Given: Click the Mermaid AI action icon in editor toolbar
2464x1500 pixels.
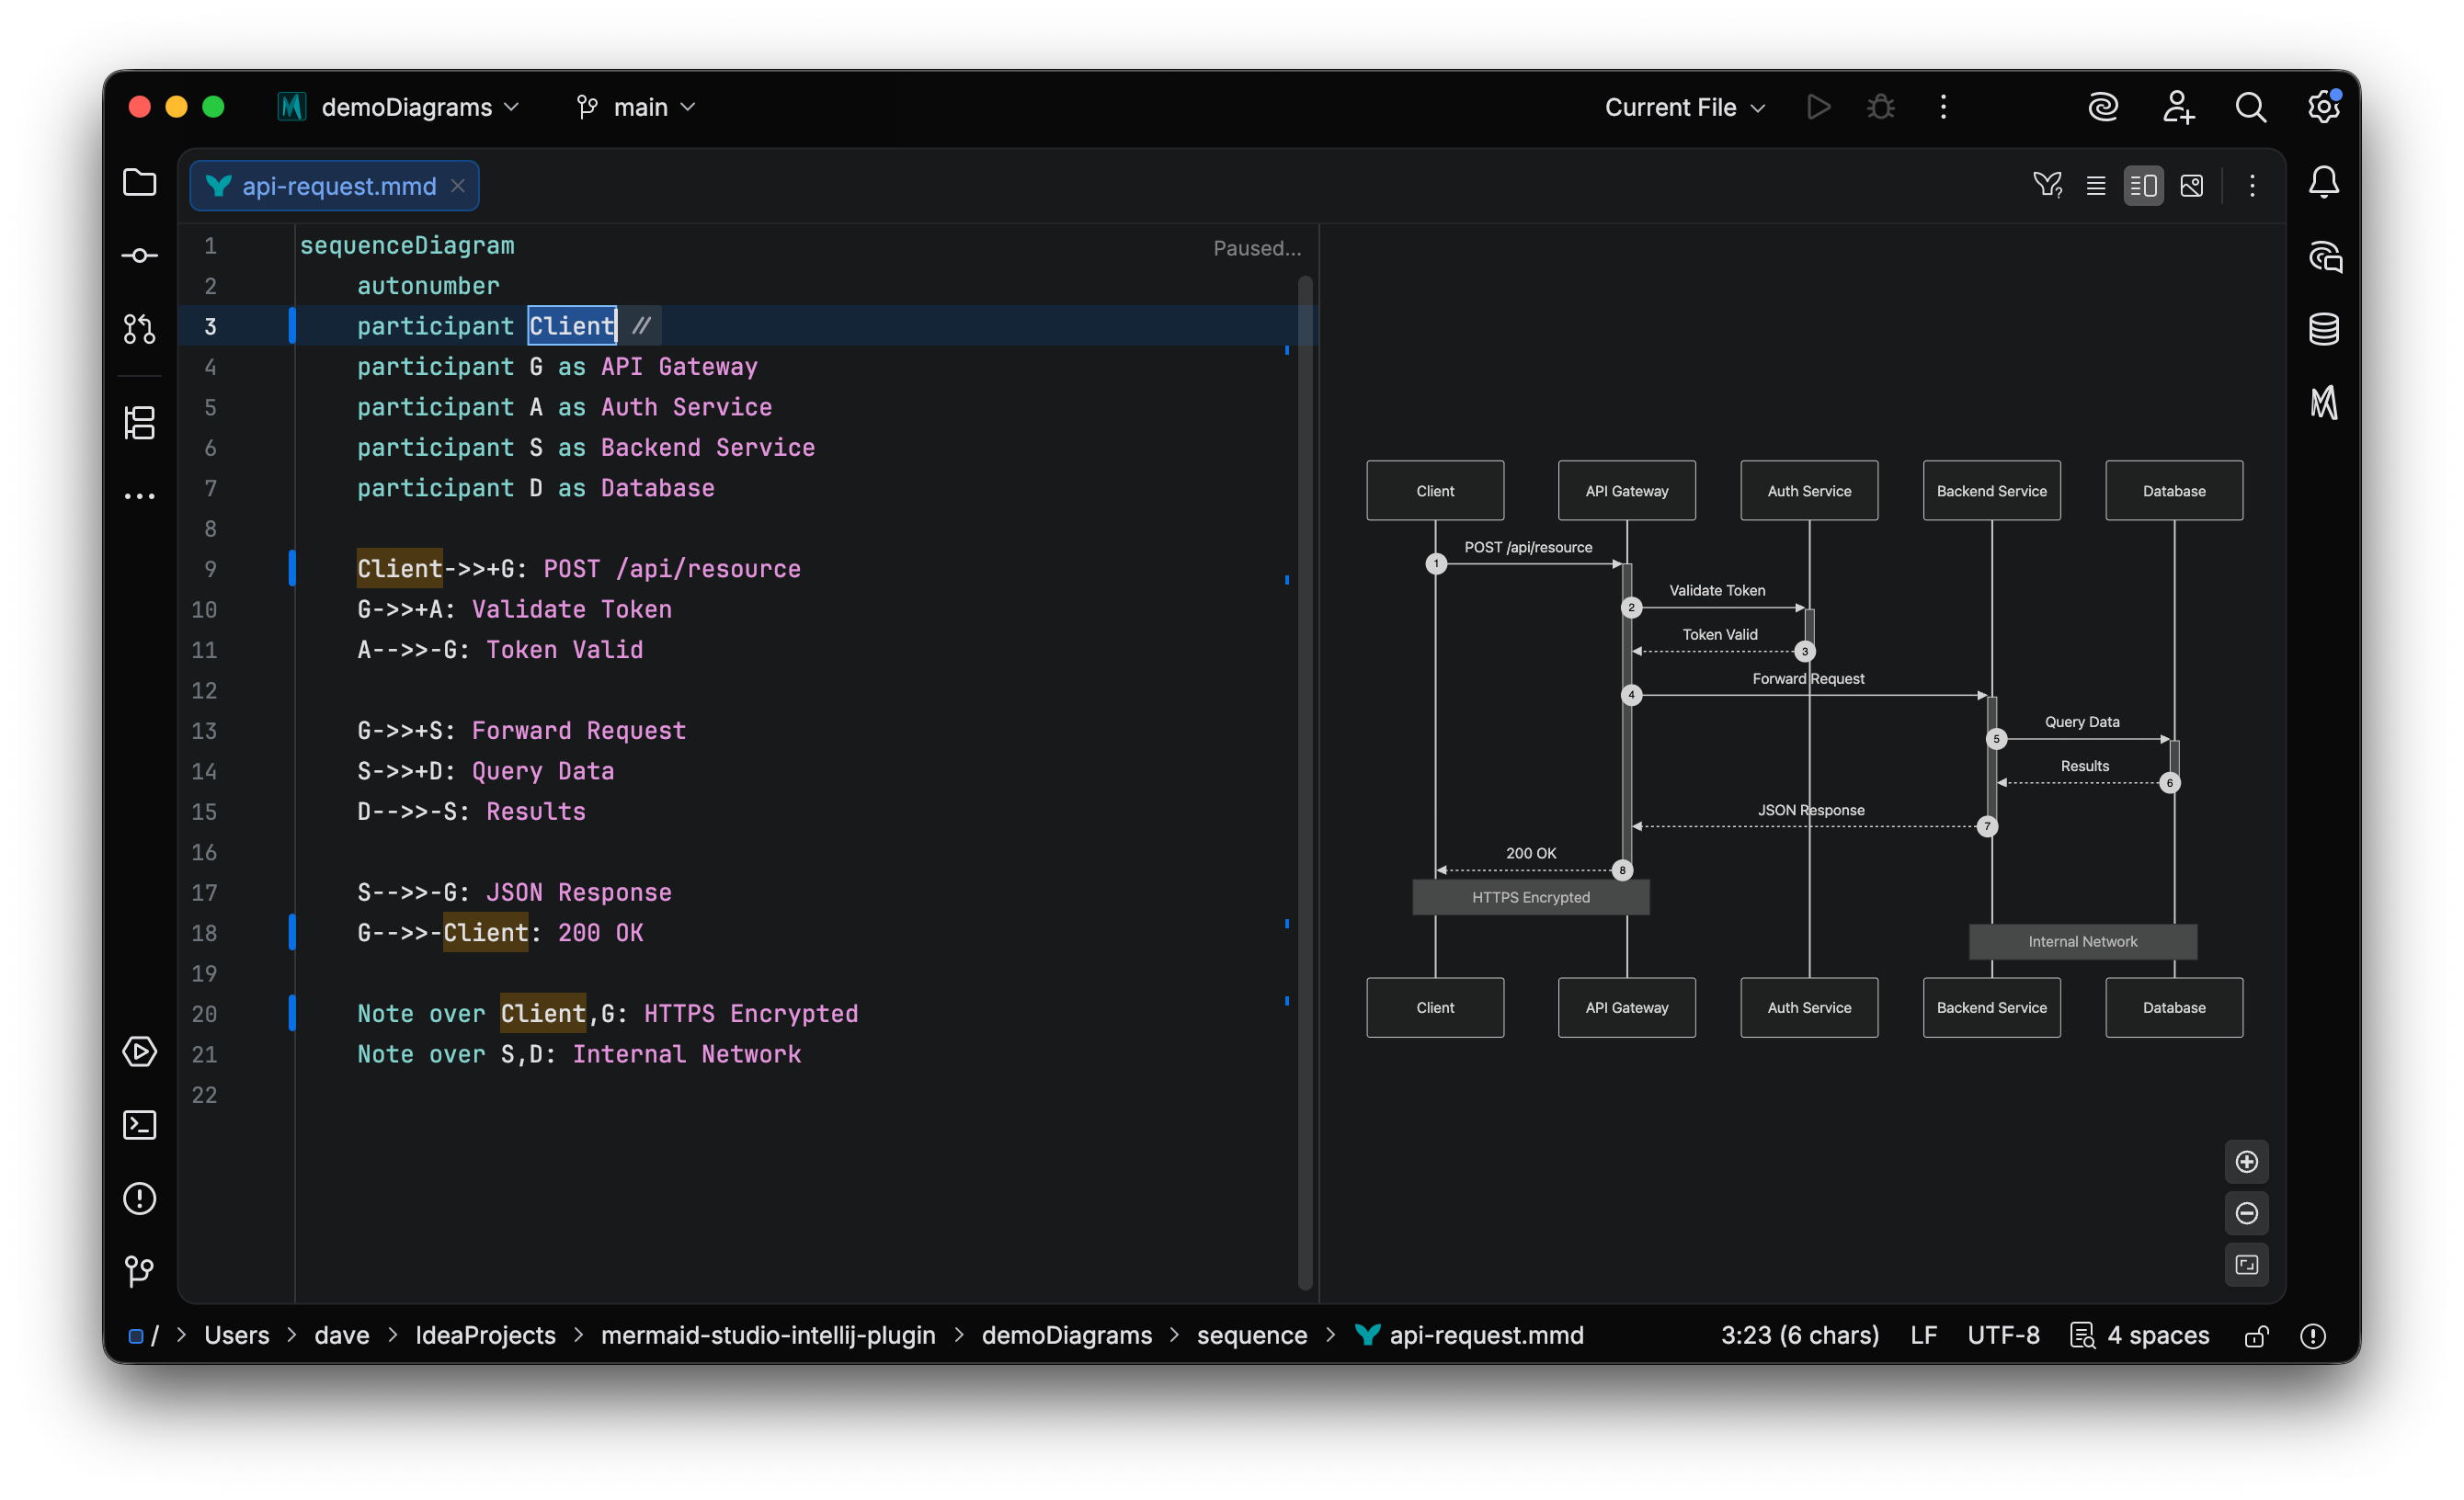Looking at the screenshot, I should tap(2047, 185).
